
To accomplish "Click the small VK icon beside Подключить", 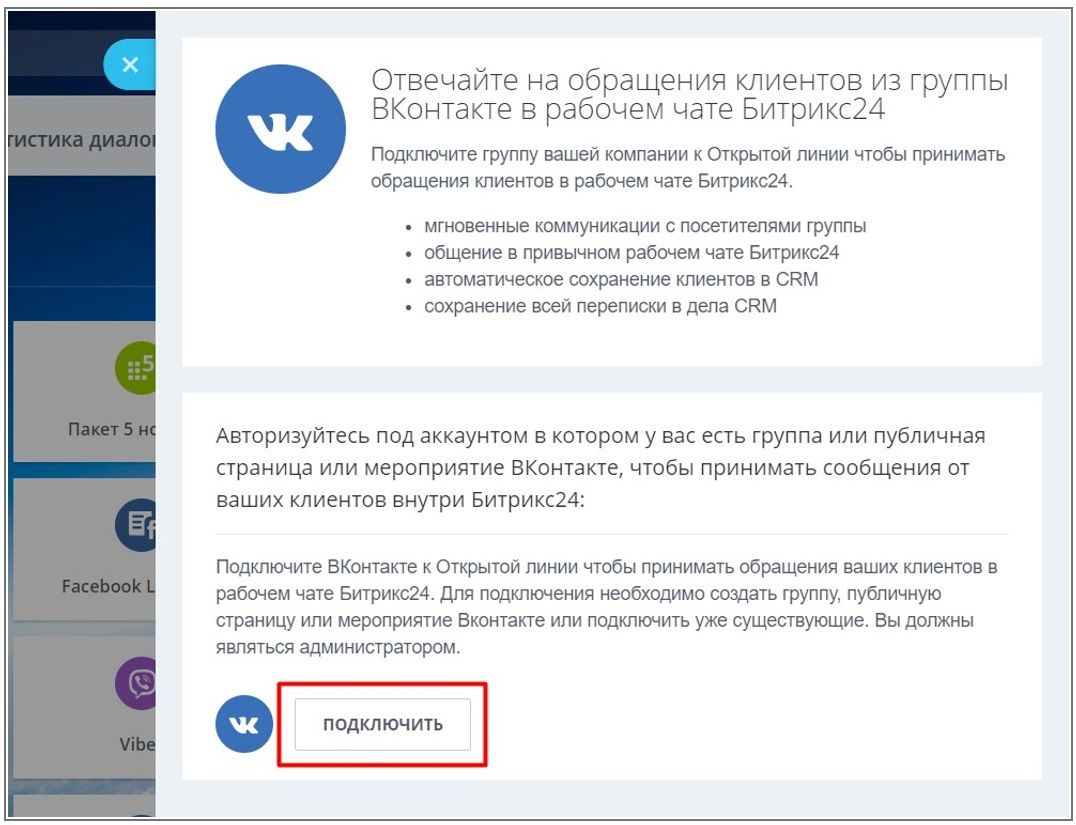I will click(244, 724).
